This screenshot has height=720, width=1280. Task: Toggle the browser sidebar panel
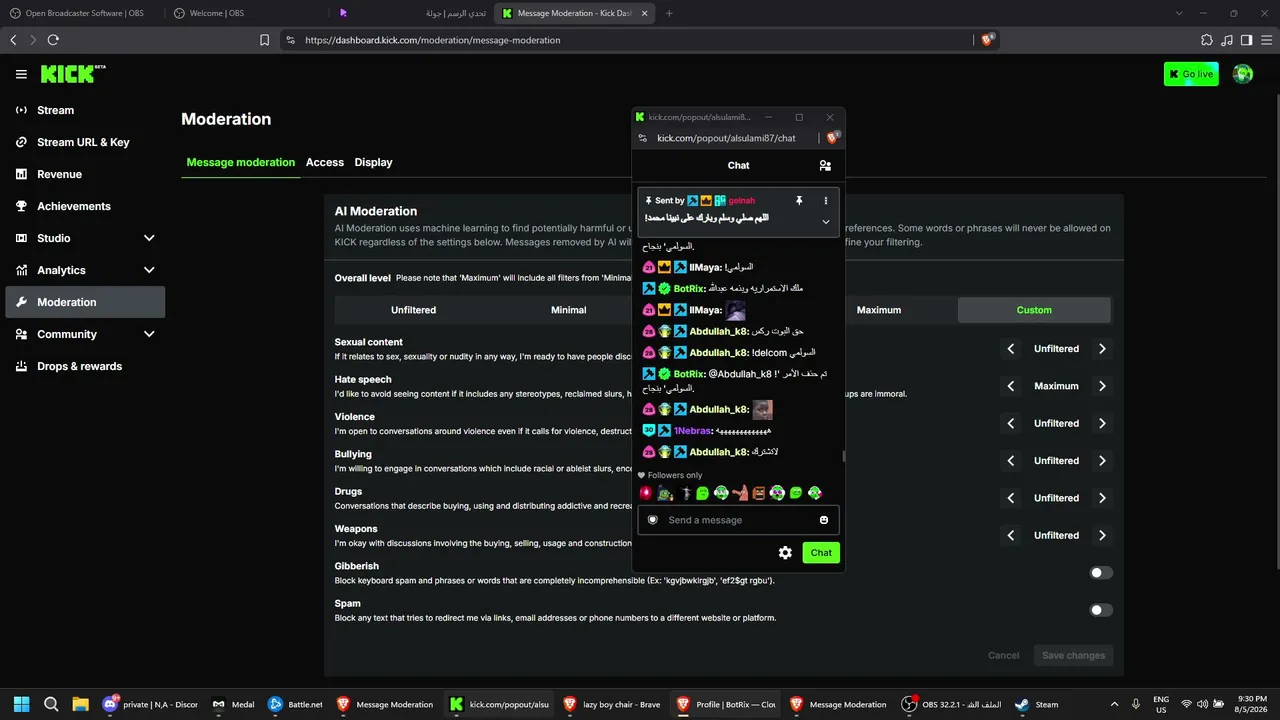tap(1246, 40)
